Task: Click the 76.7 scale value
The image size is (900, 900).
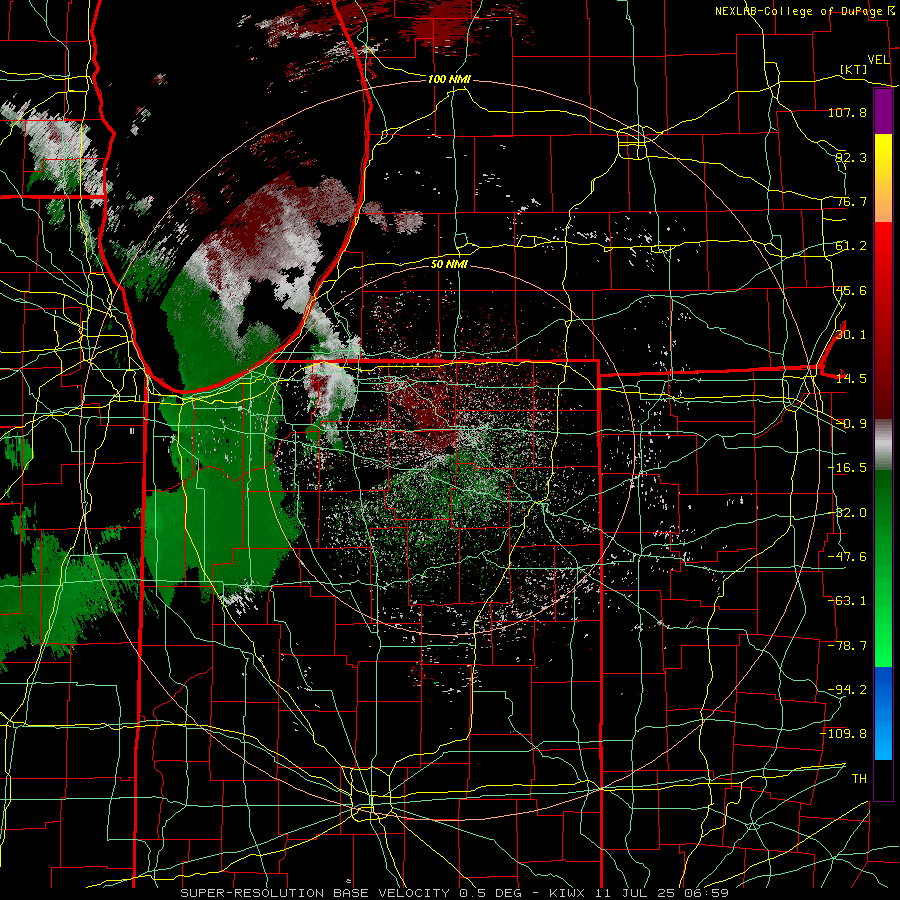Action: (851, 201)
